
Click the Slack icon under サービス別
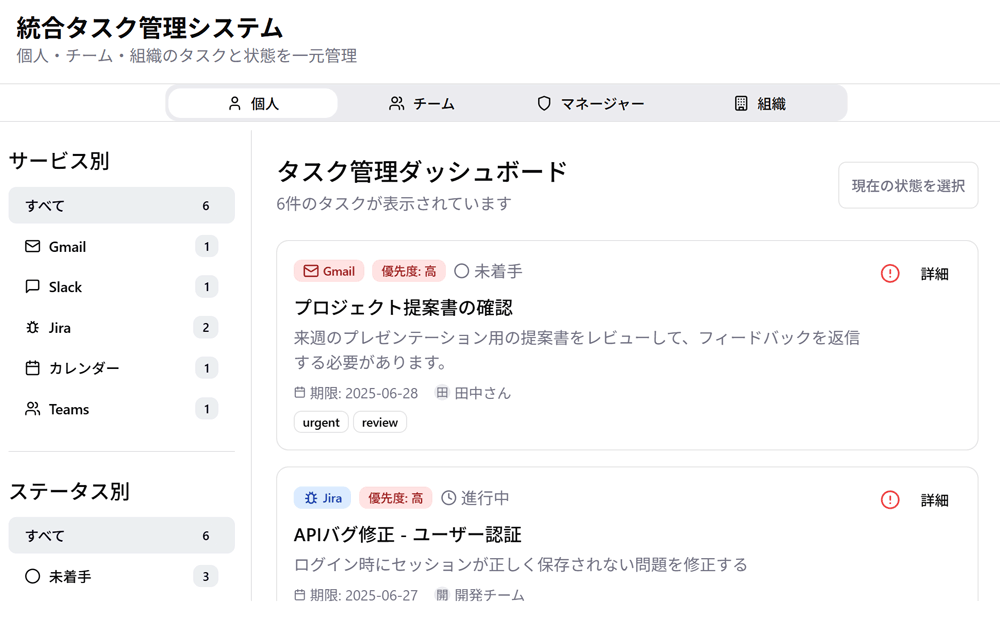(x=30, y=287)
